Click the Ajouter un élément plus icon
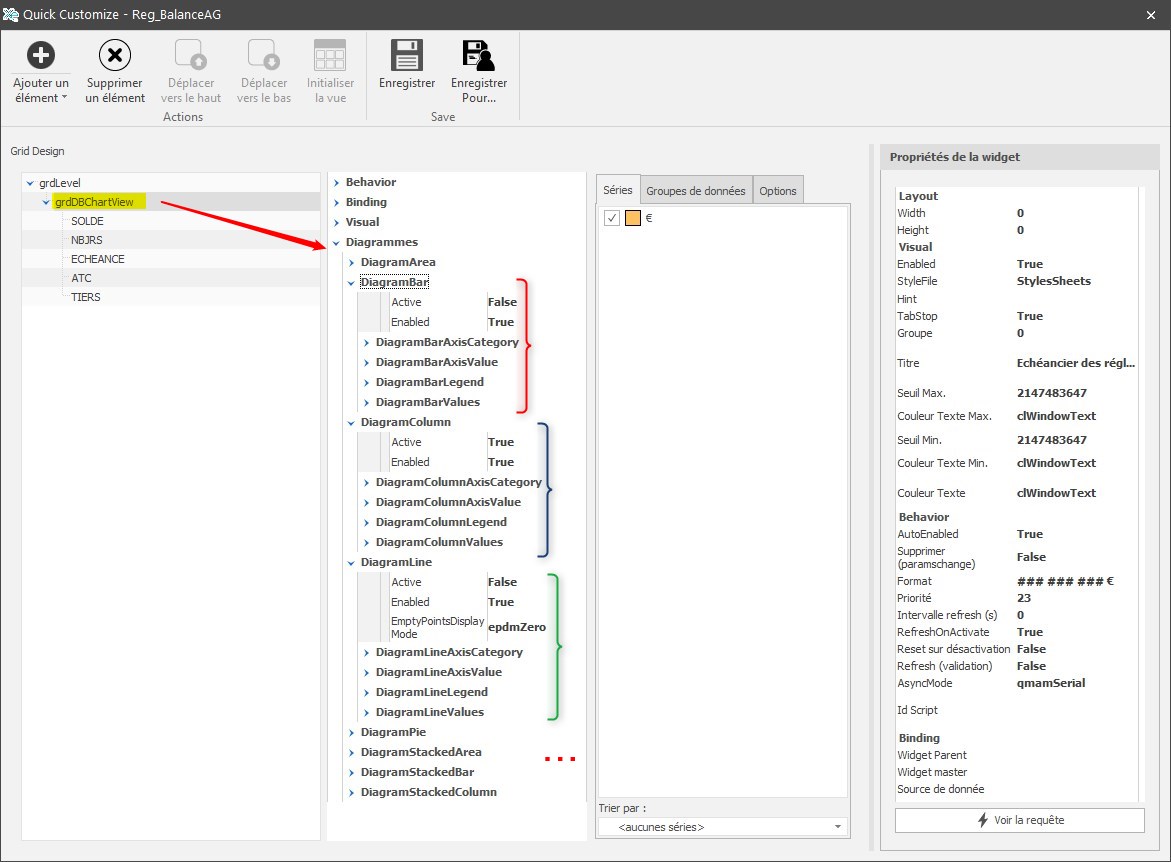This screenshot has height=862, width=1171. click(40, 55)
